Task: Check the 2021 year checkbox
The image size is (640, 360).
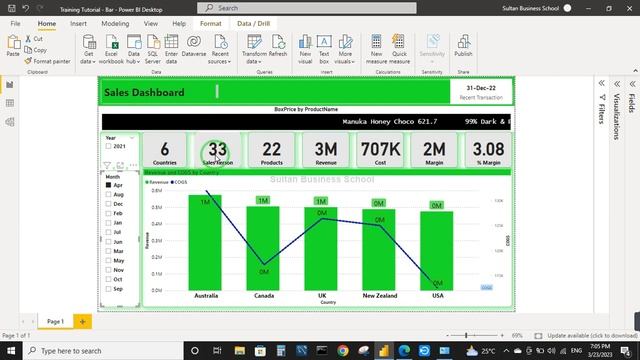Action: pos(108,146)
